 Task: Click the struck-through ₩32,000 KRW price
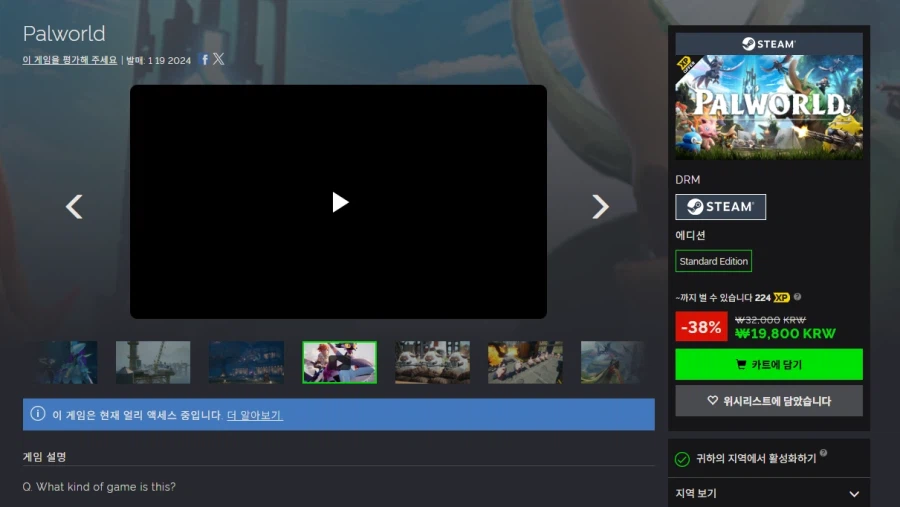point(770,320)
